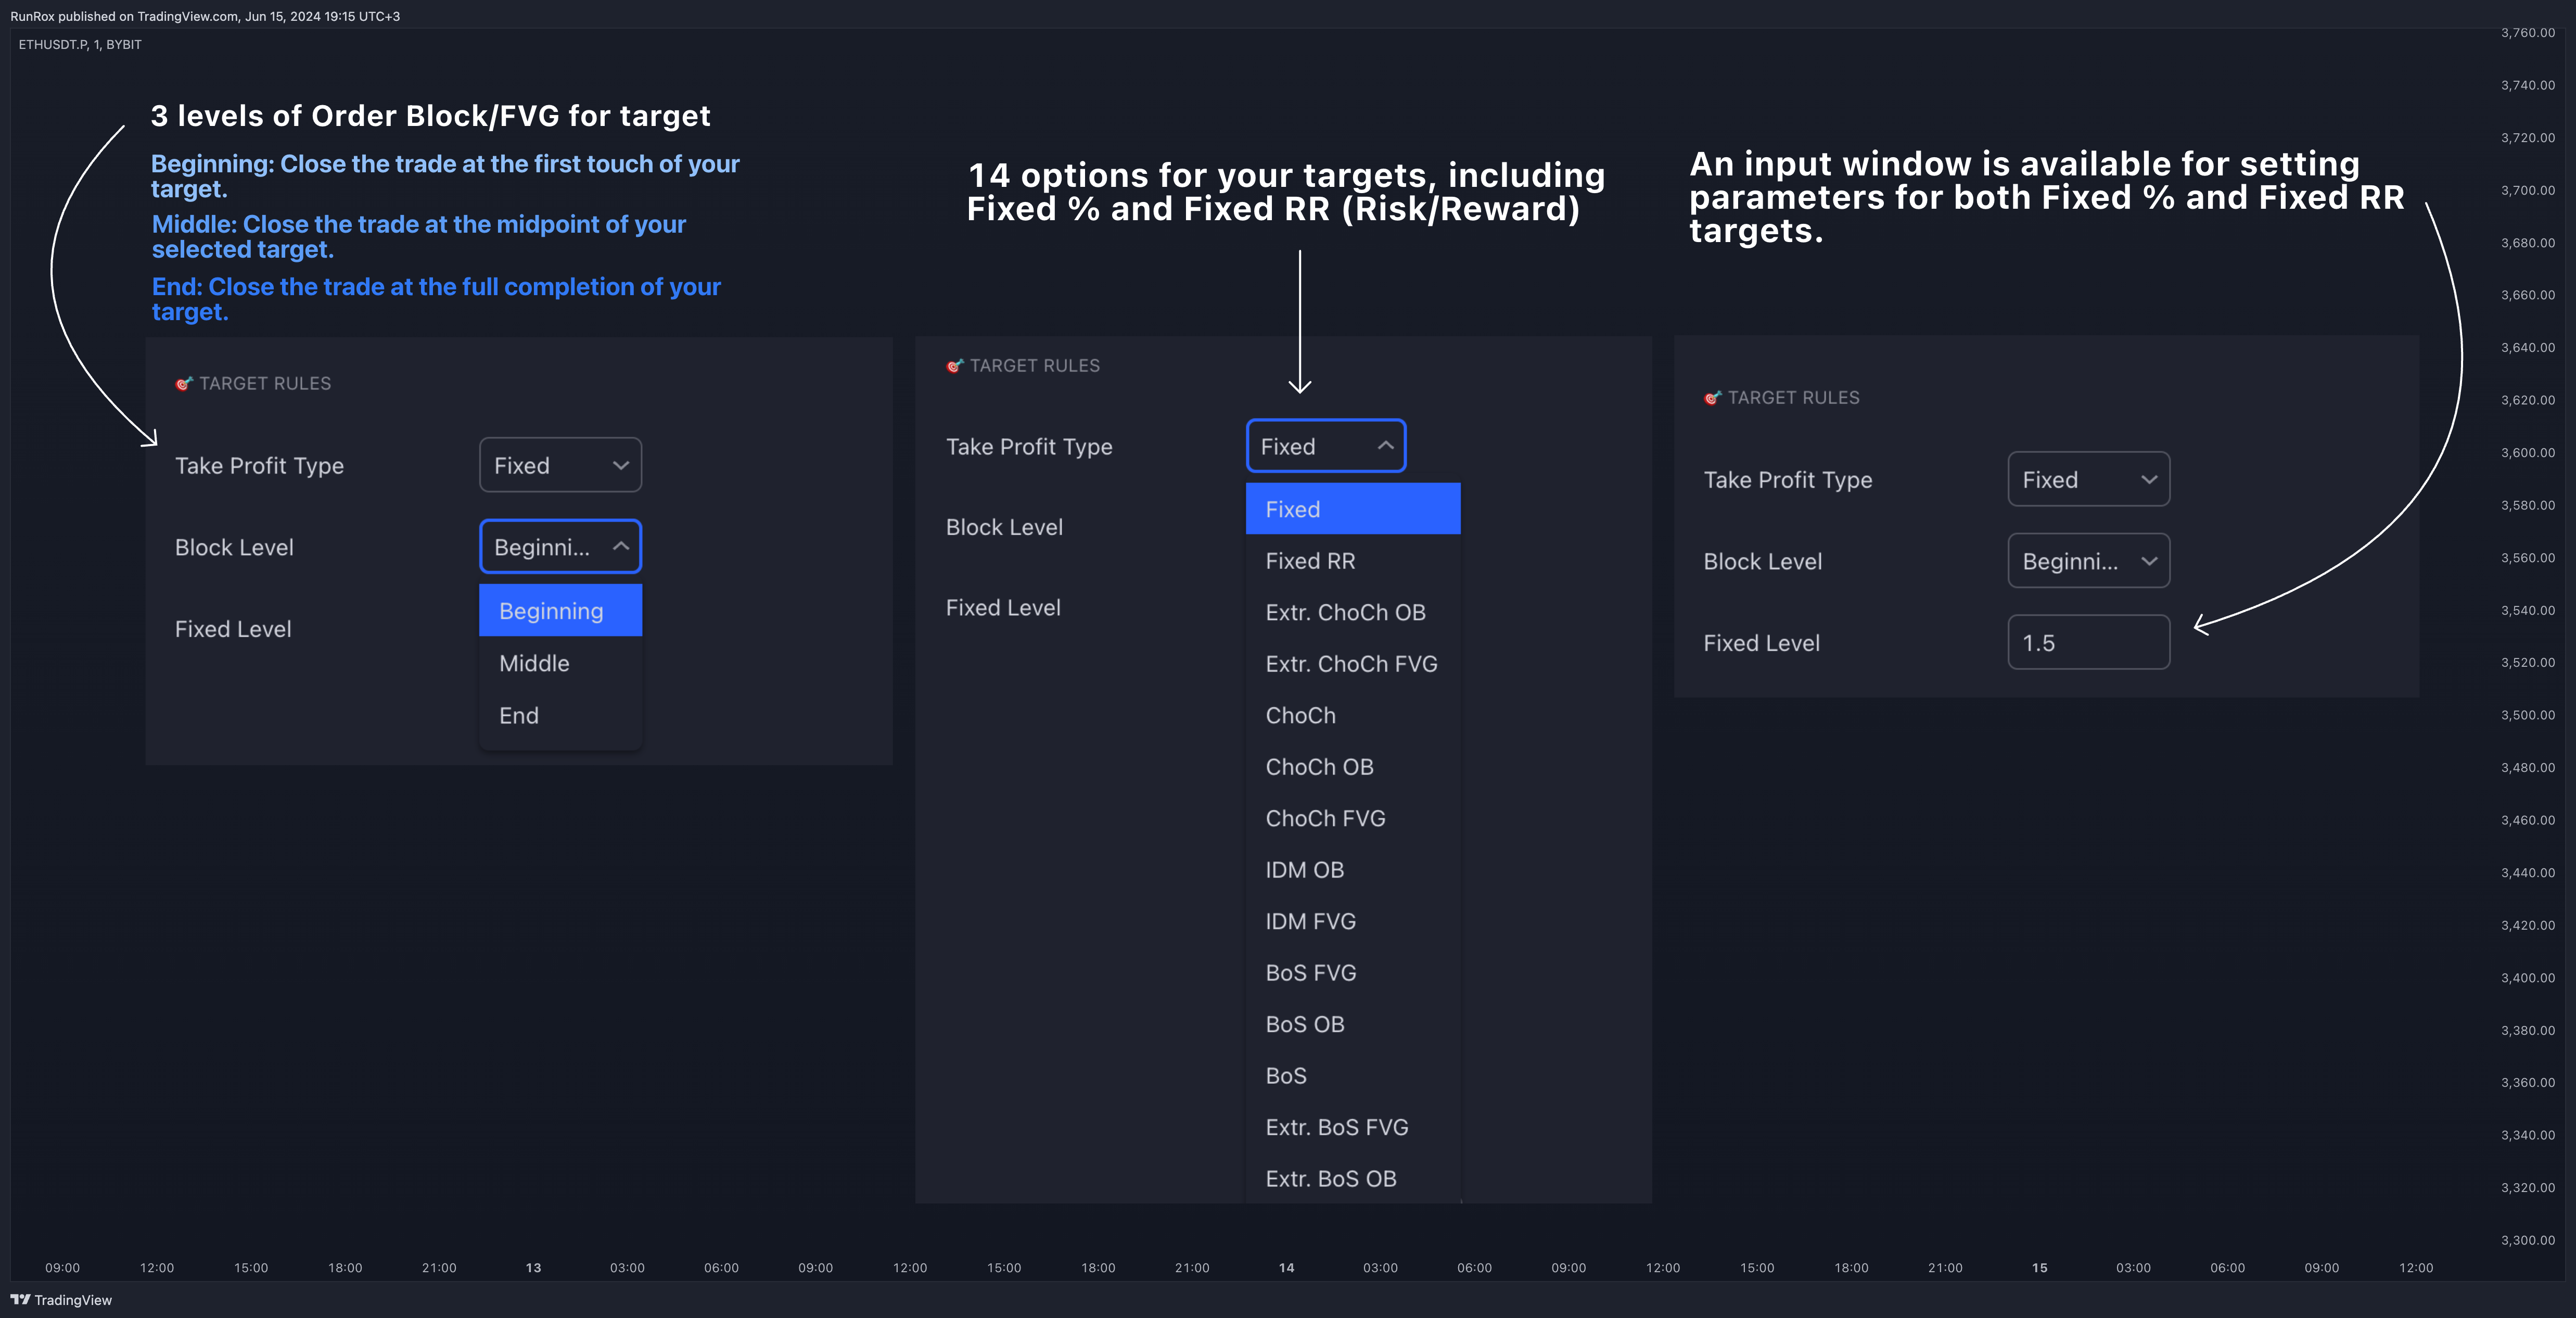The height and width of the screenshot is (1318, 2576).
Task: Click Fixed Level label in left panel
Action: point(233,629)
